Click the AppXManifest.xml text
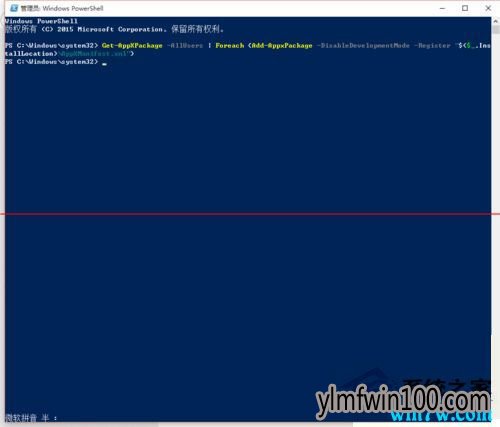Image resolution: width=500 pixels, height=427 pixels. 94,53
